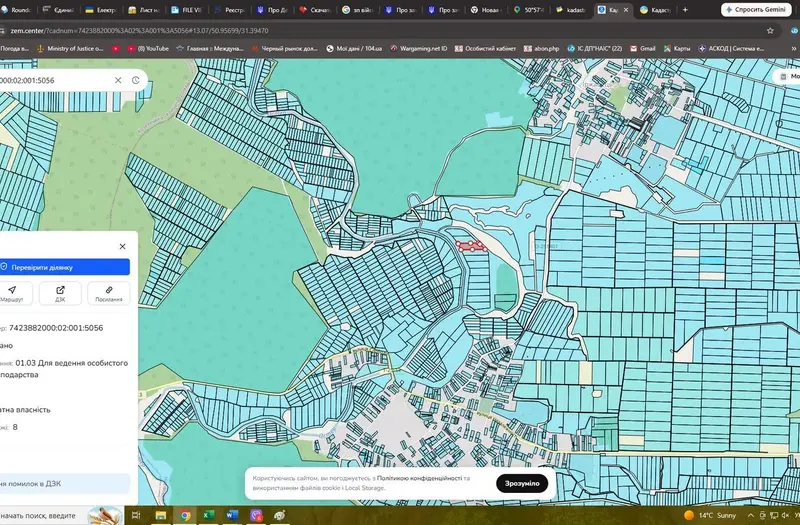Switch to the 'Реєстр' tab
This screenshot has width=800, height=525.
click(230, 10)
